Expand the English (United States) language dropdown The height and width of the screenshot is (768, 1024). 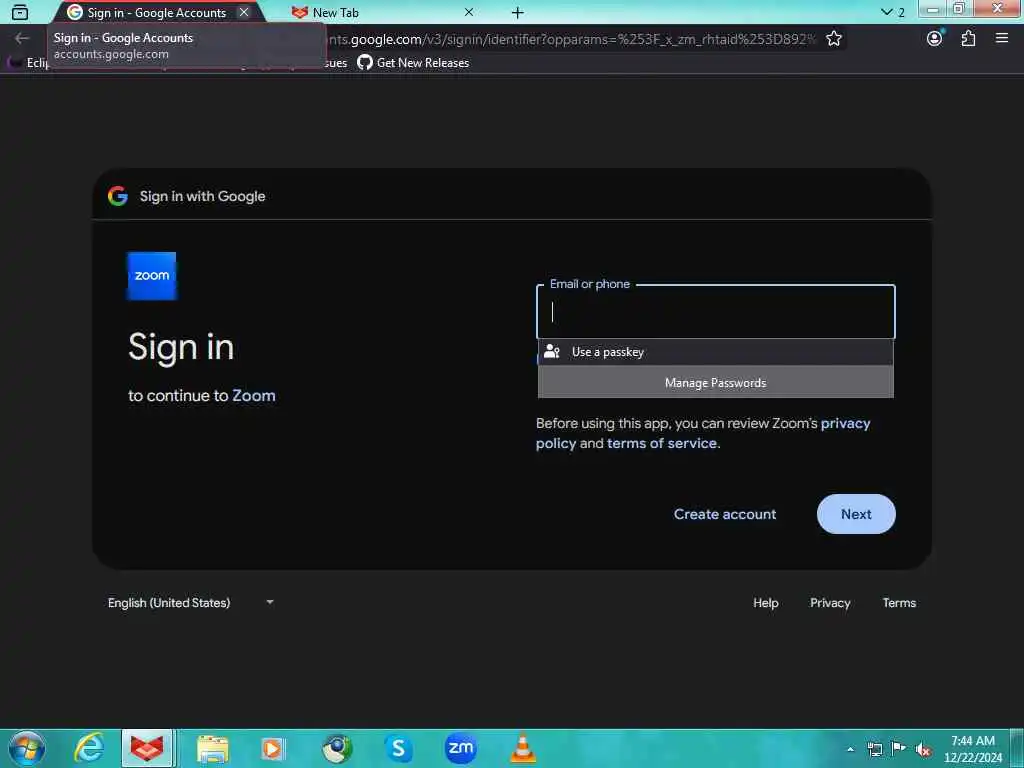coord(191,603)
